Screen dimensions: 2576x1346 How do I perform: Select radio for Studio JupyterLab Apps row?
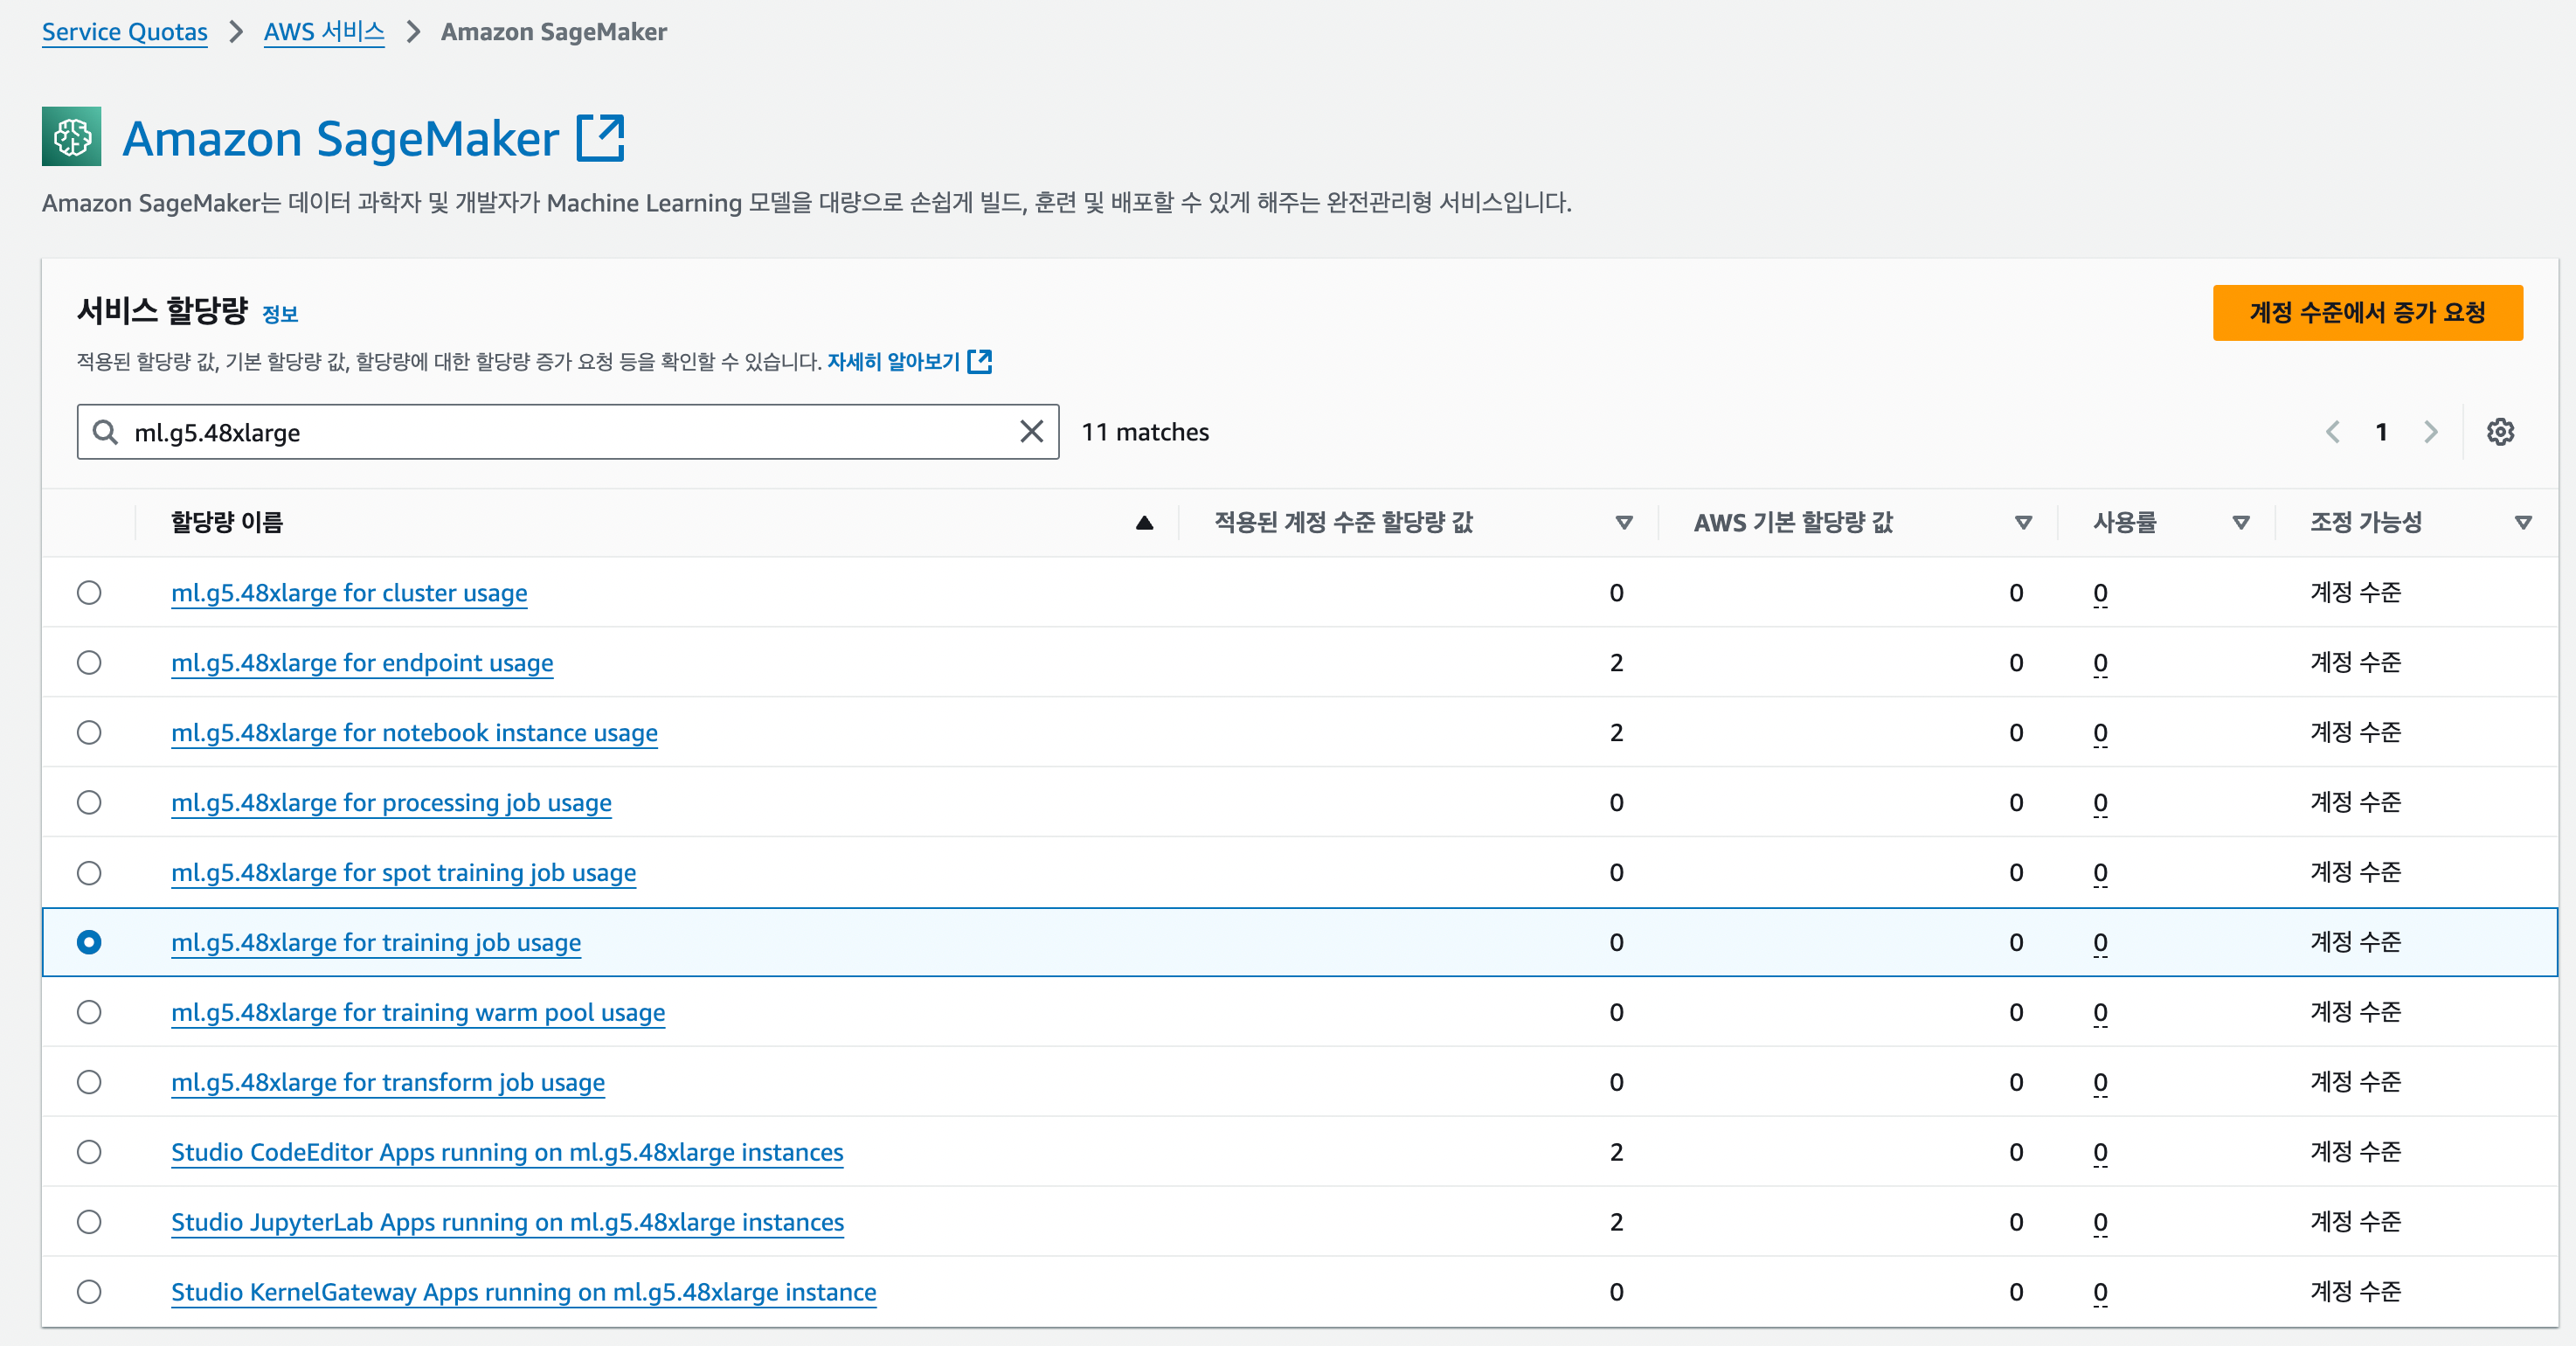[x=89, y=1222]
